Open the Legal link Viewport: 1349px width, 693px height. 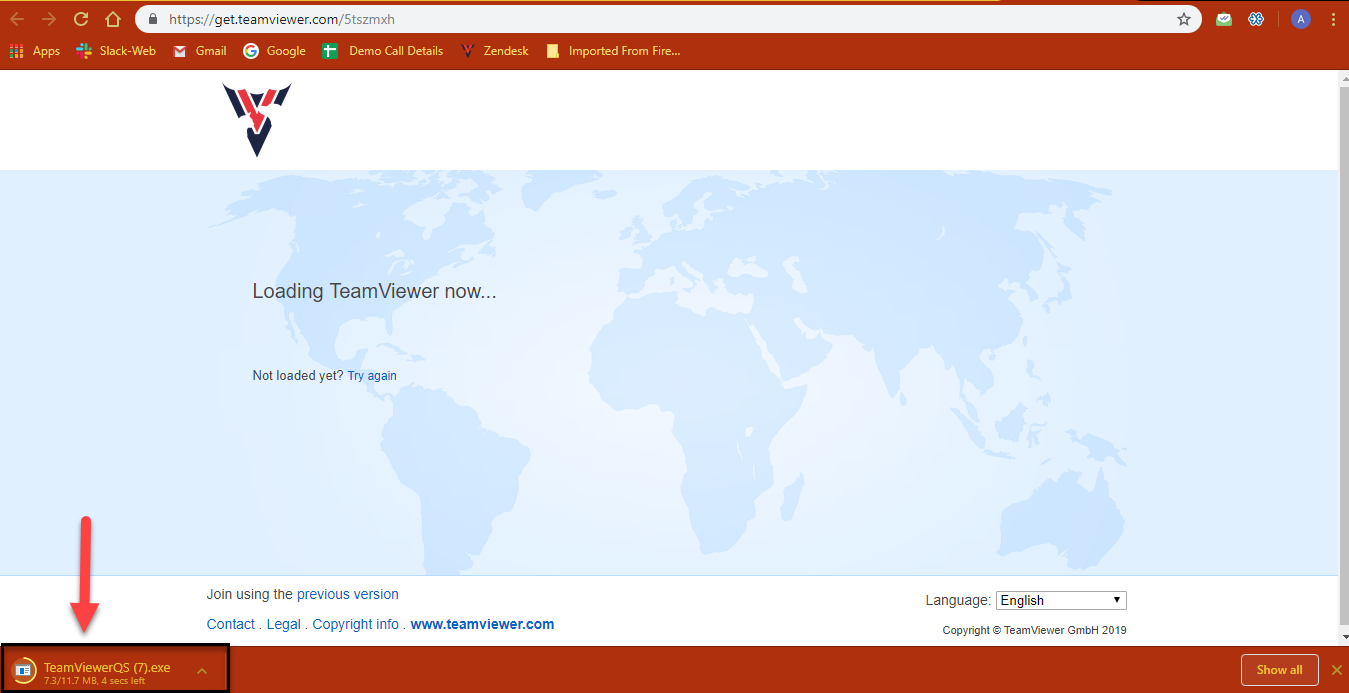283,624
